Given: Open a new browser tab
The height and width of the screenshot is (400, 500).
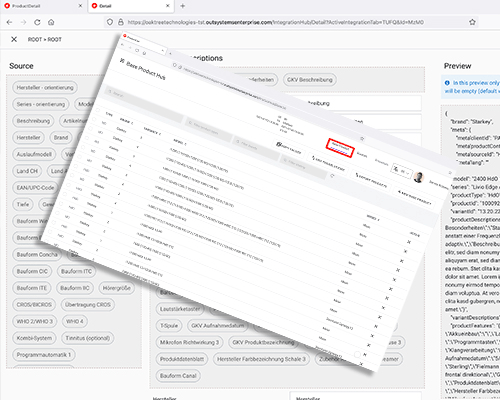Looking at the screenshot, I should [183, 6].
